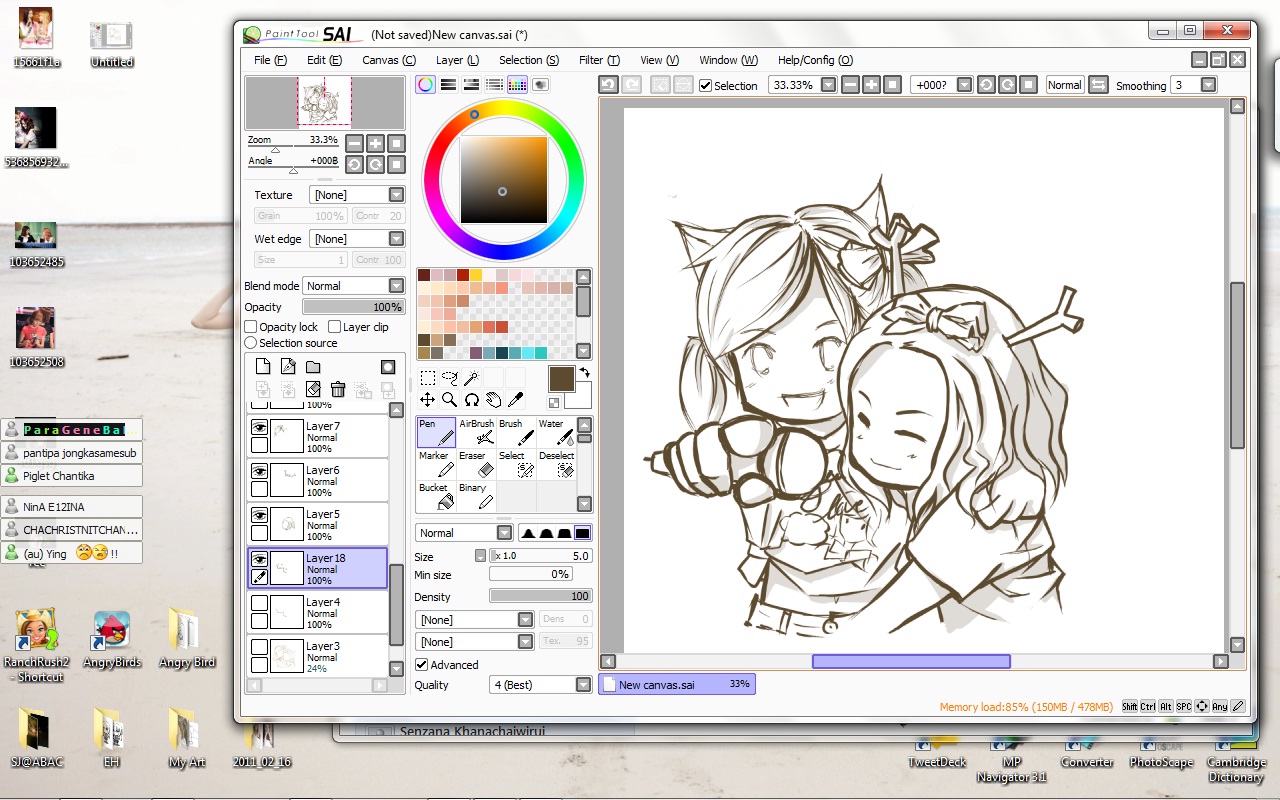Select the eyedropper color picker tool
Image resolution: width=1280 pixels, height=800 pixels.
click(515, 400)
